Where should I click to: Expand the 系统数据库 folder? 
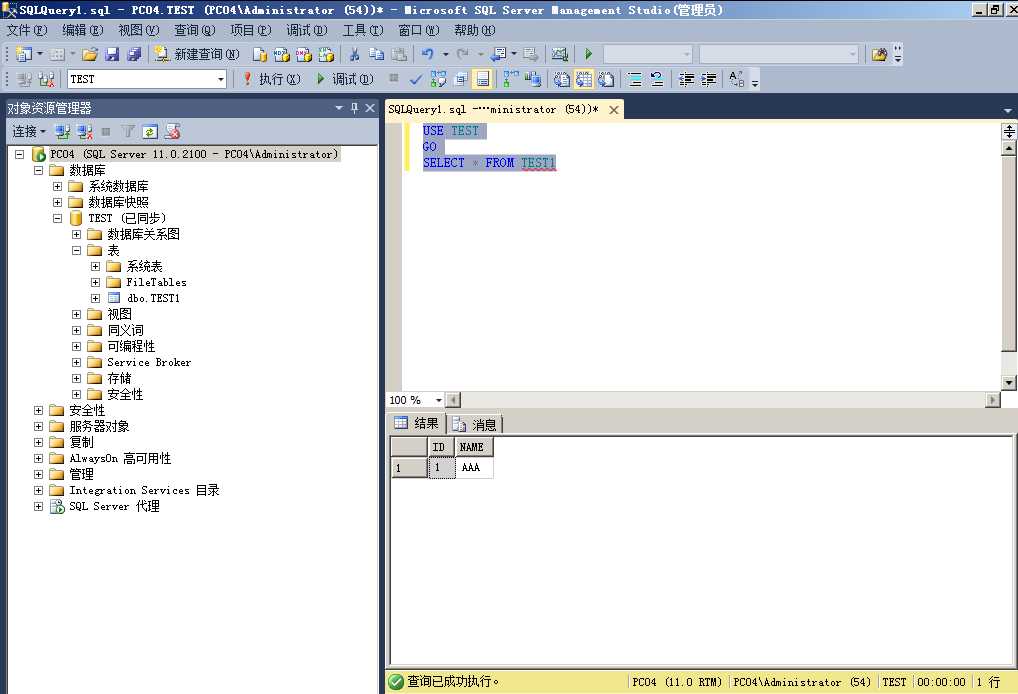(57, 186)
